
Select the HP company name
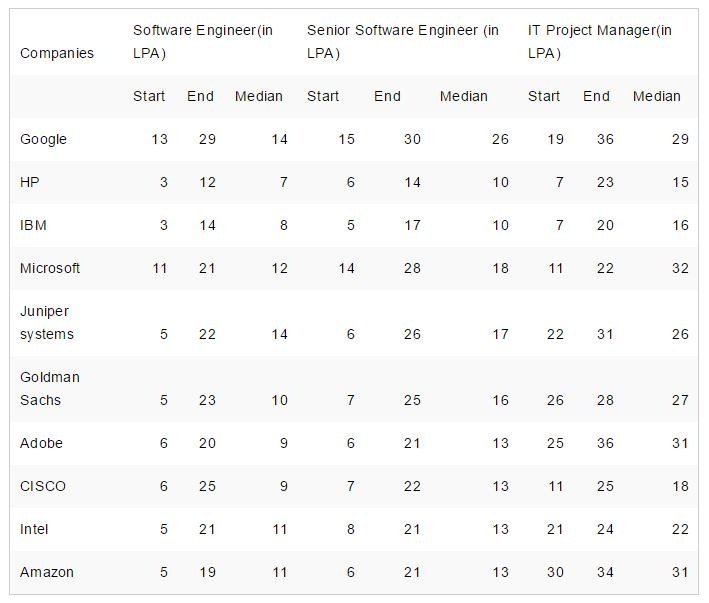point(29,182)
